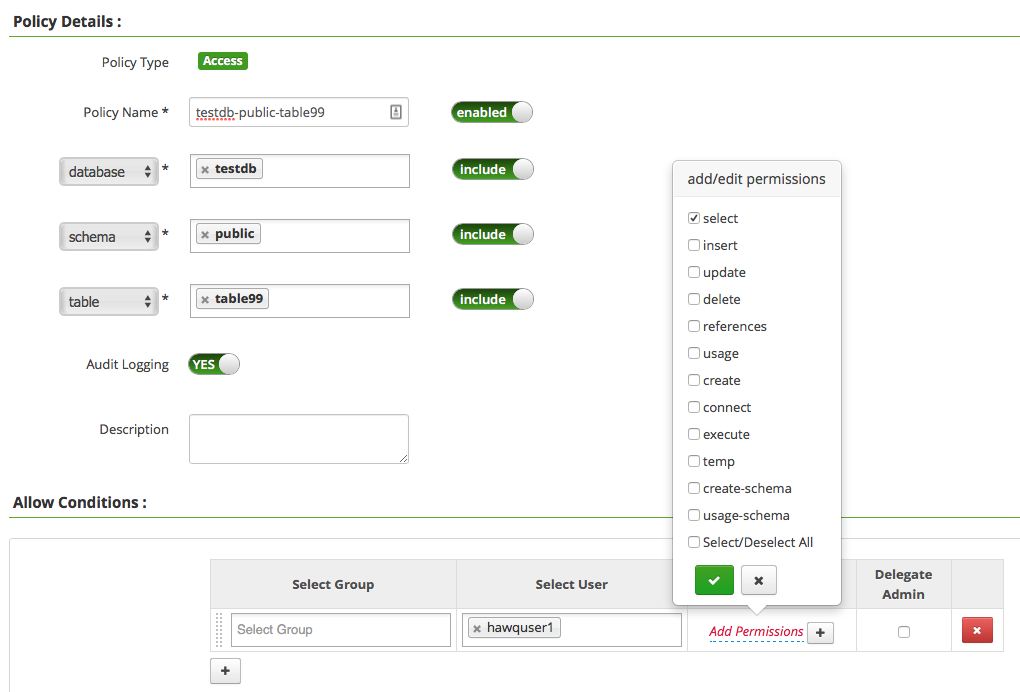Open the table resource type dropdown
This screenshot has height=692, width=1020.
(x=109, y=302)
